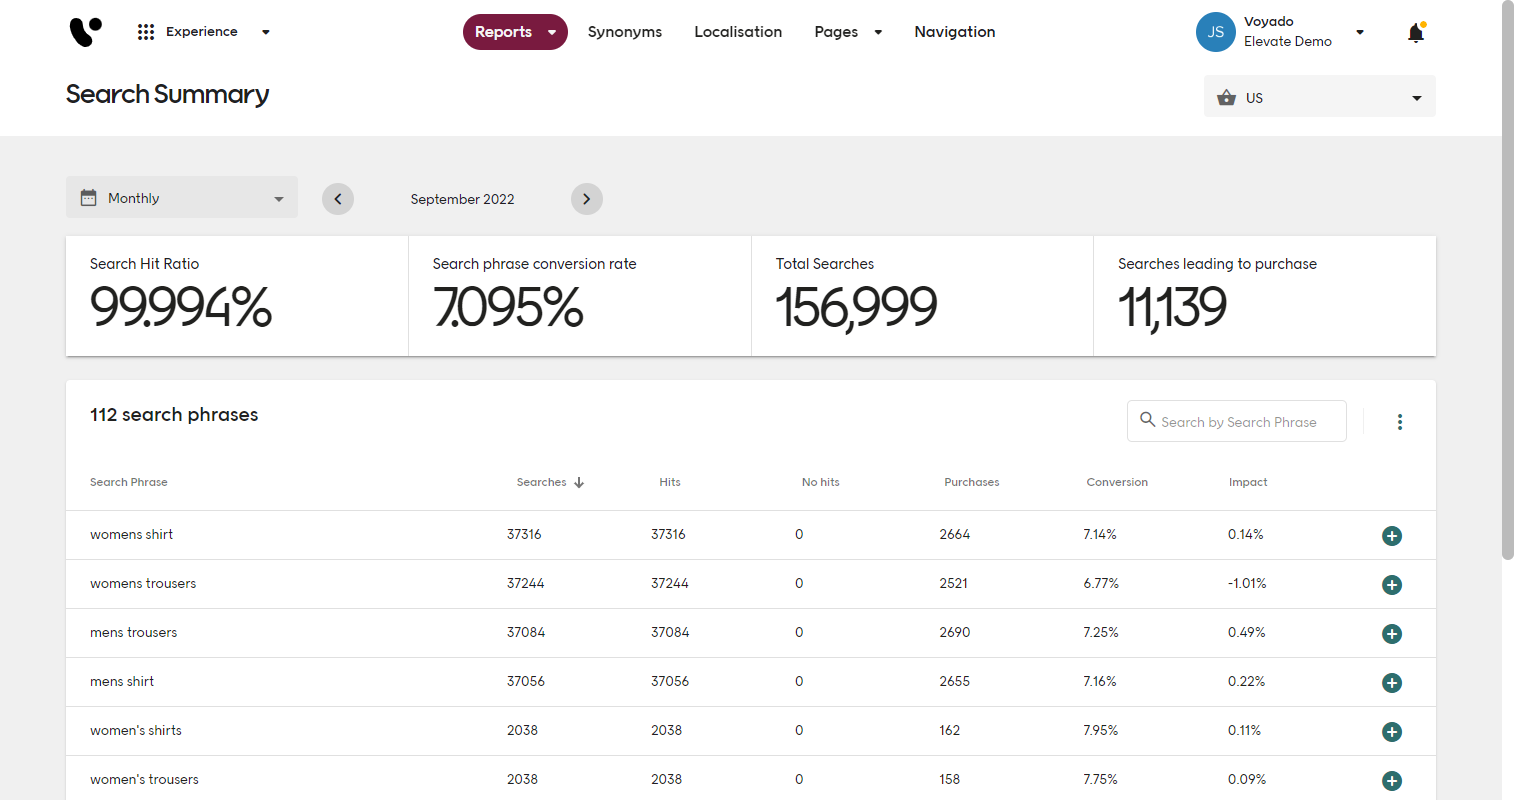Sort by Hits column header
The image size is (1514, 800).
point(670,482)
